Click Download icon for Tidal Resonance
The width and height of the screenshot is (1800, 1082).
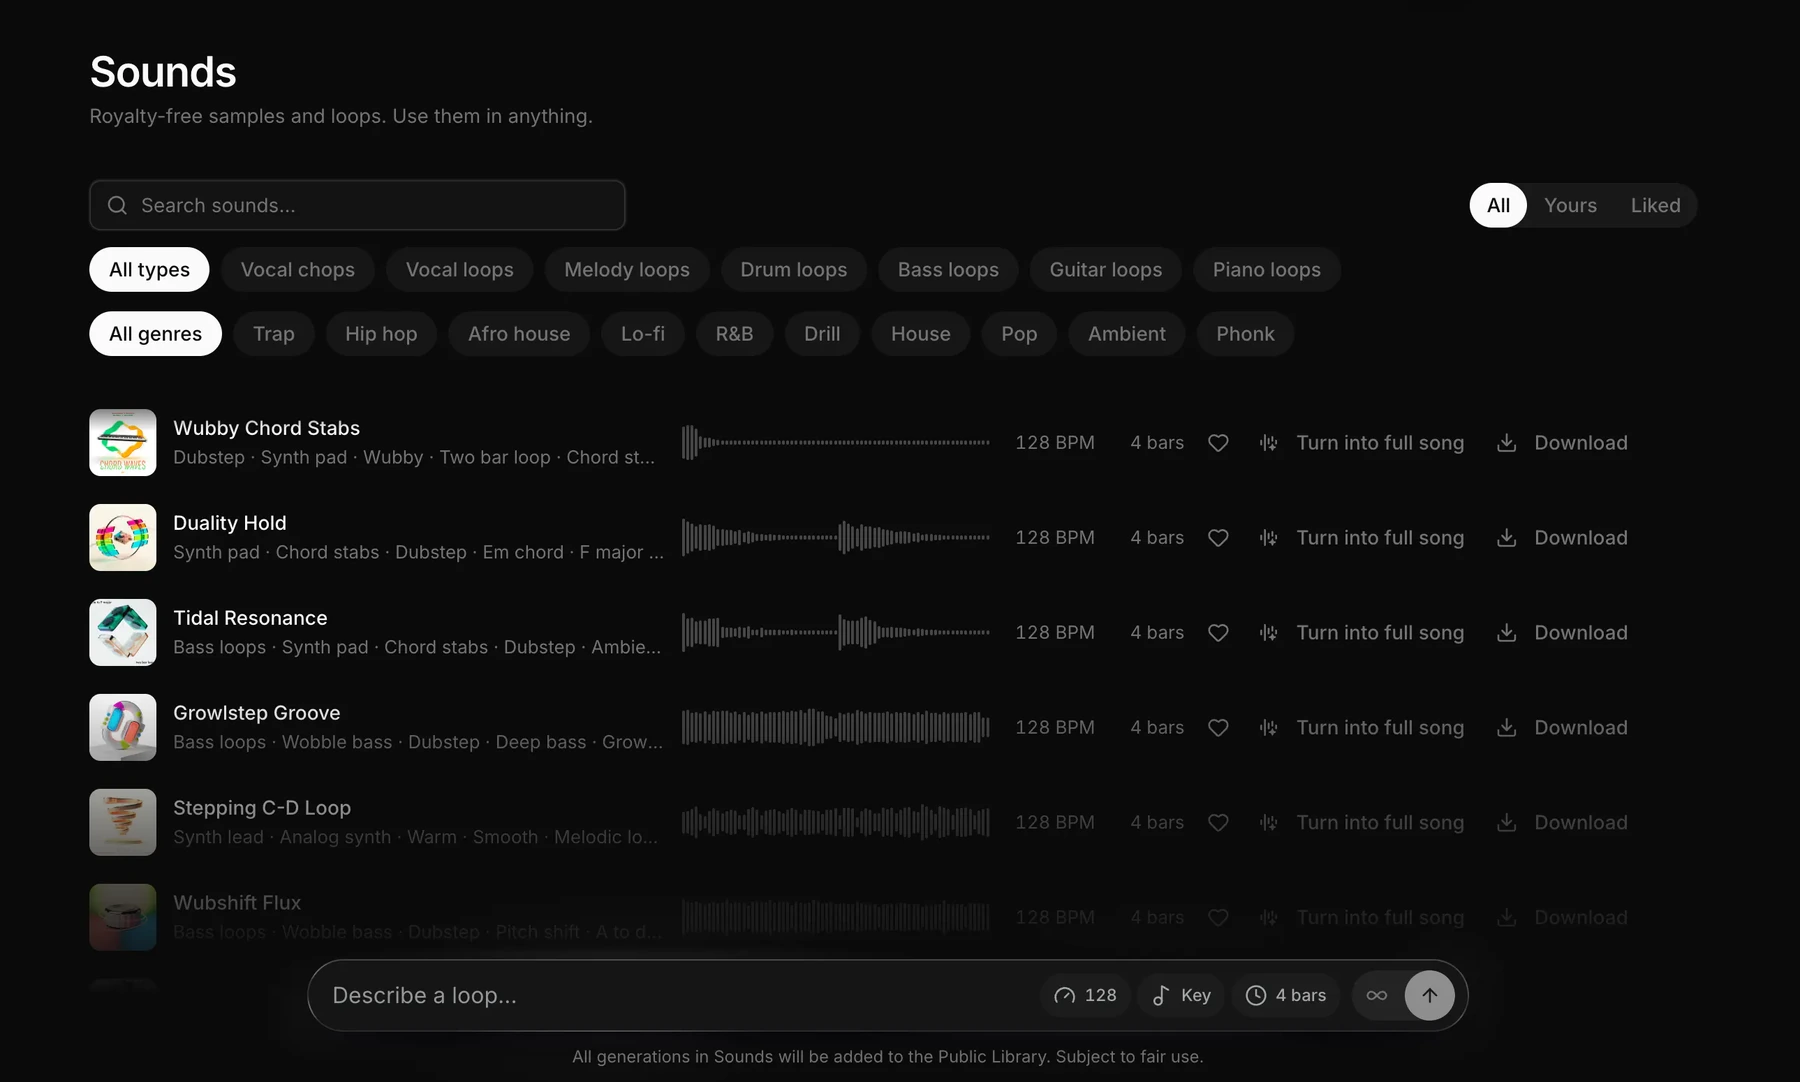tap(1507, 633)
